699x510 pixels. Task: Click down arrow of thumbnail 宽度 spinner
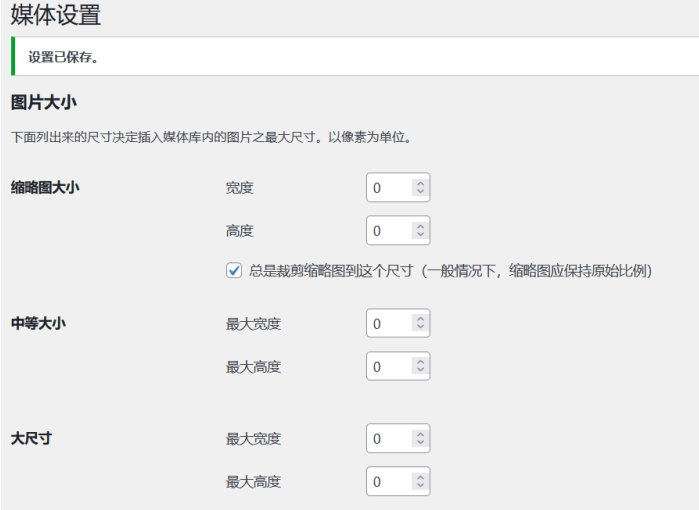tap(420, 193)
